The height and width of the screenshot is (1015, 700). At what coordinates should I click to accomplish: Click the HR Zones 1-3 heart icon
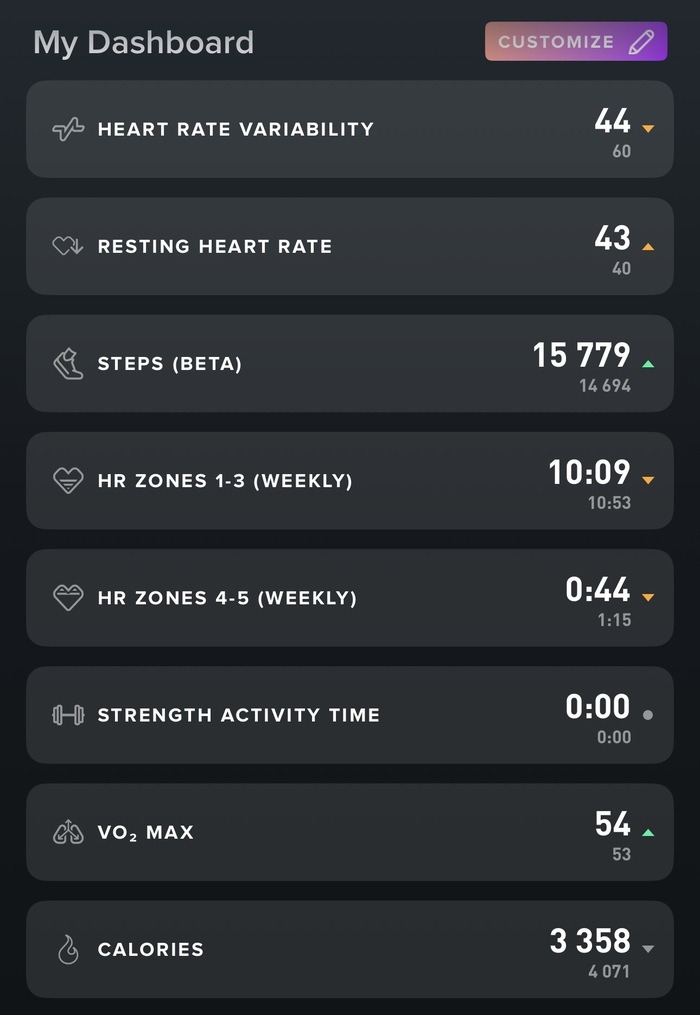point(68,481)
